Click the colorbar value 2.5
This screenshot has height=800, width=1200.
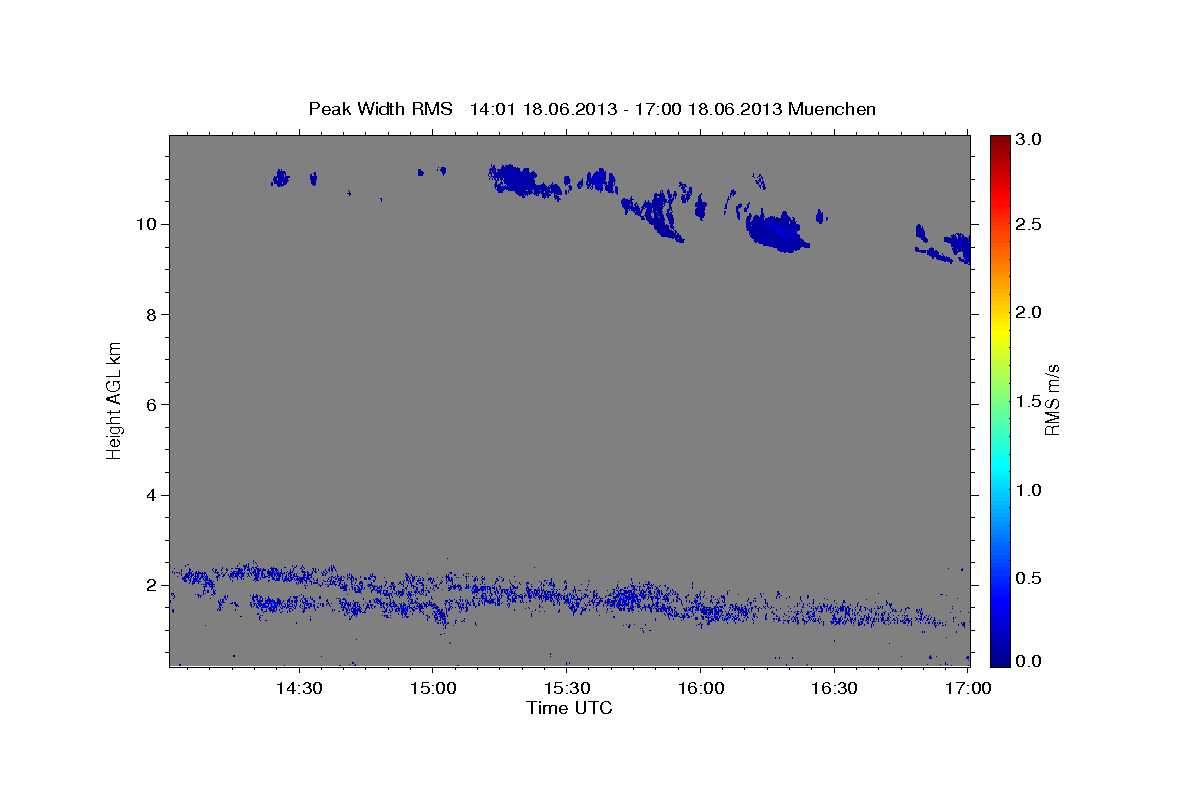1029,224
